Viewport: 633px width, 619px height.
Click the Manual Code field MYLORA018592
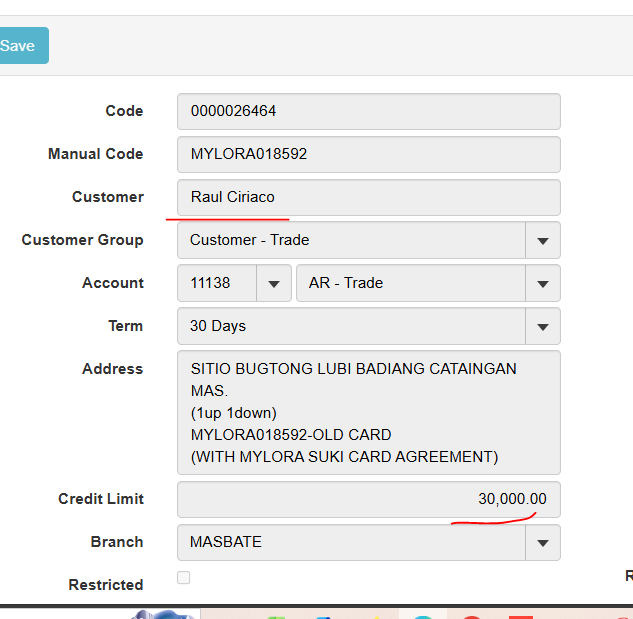[368, 154]
